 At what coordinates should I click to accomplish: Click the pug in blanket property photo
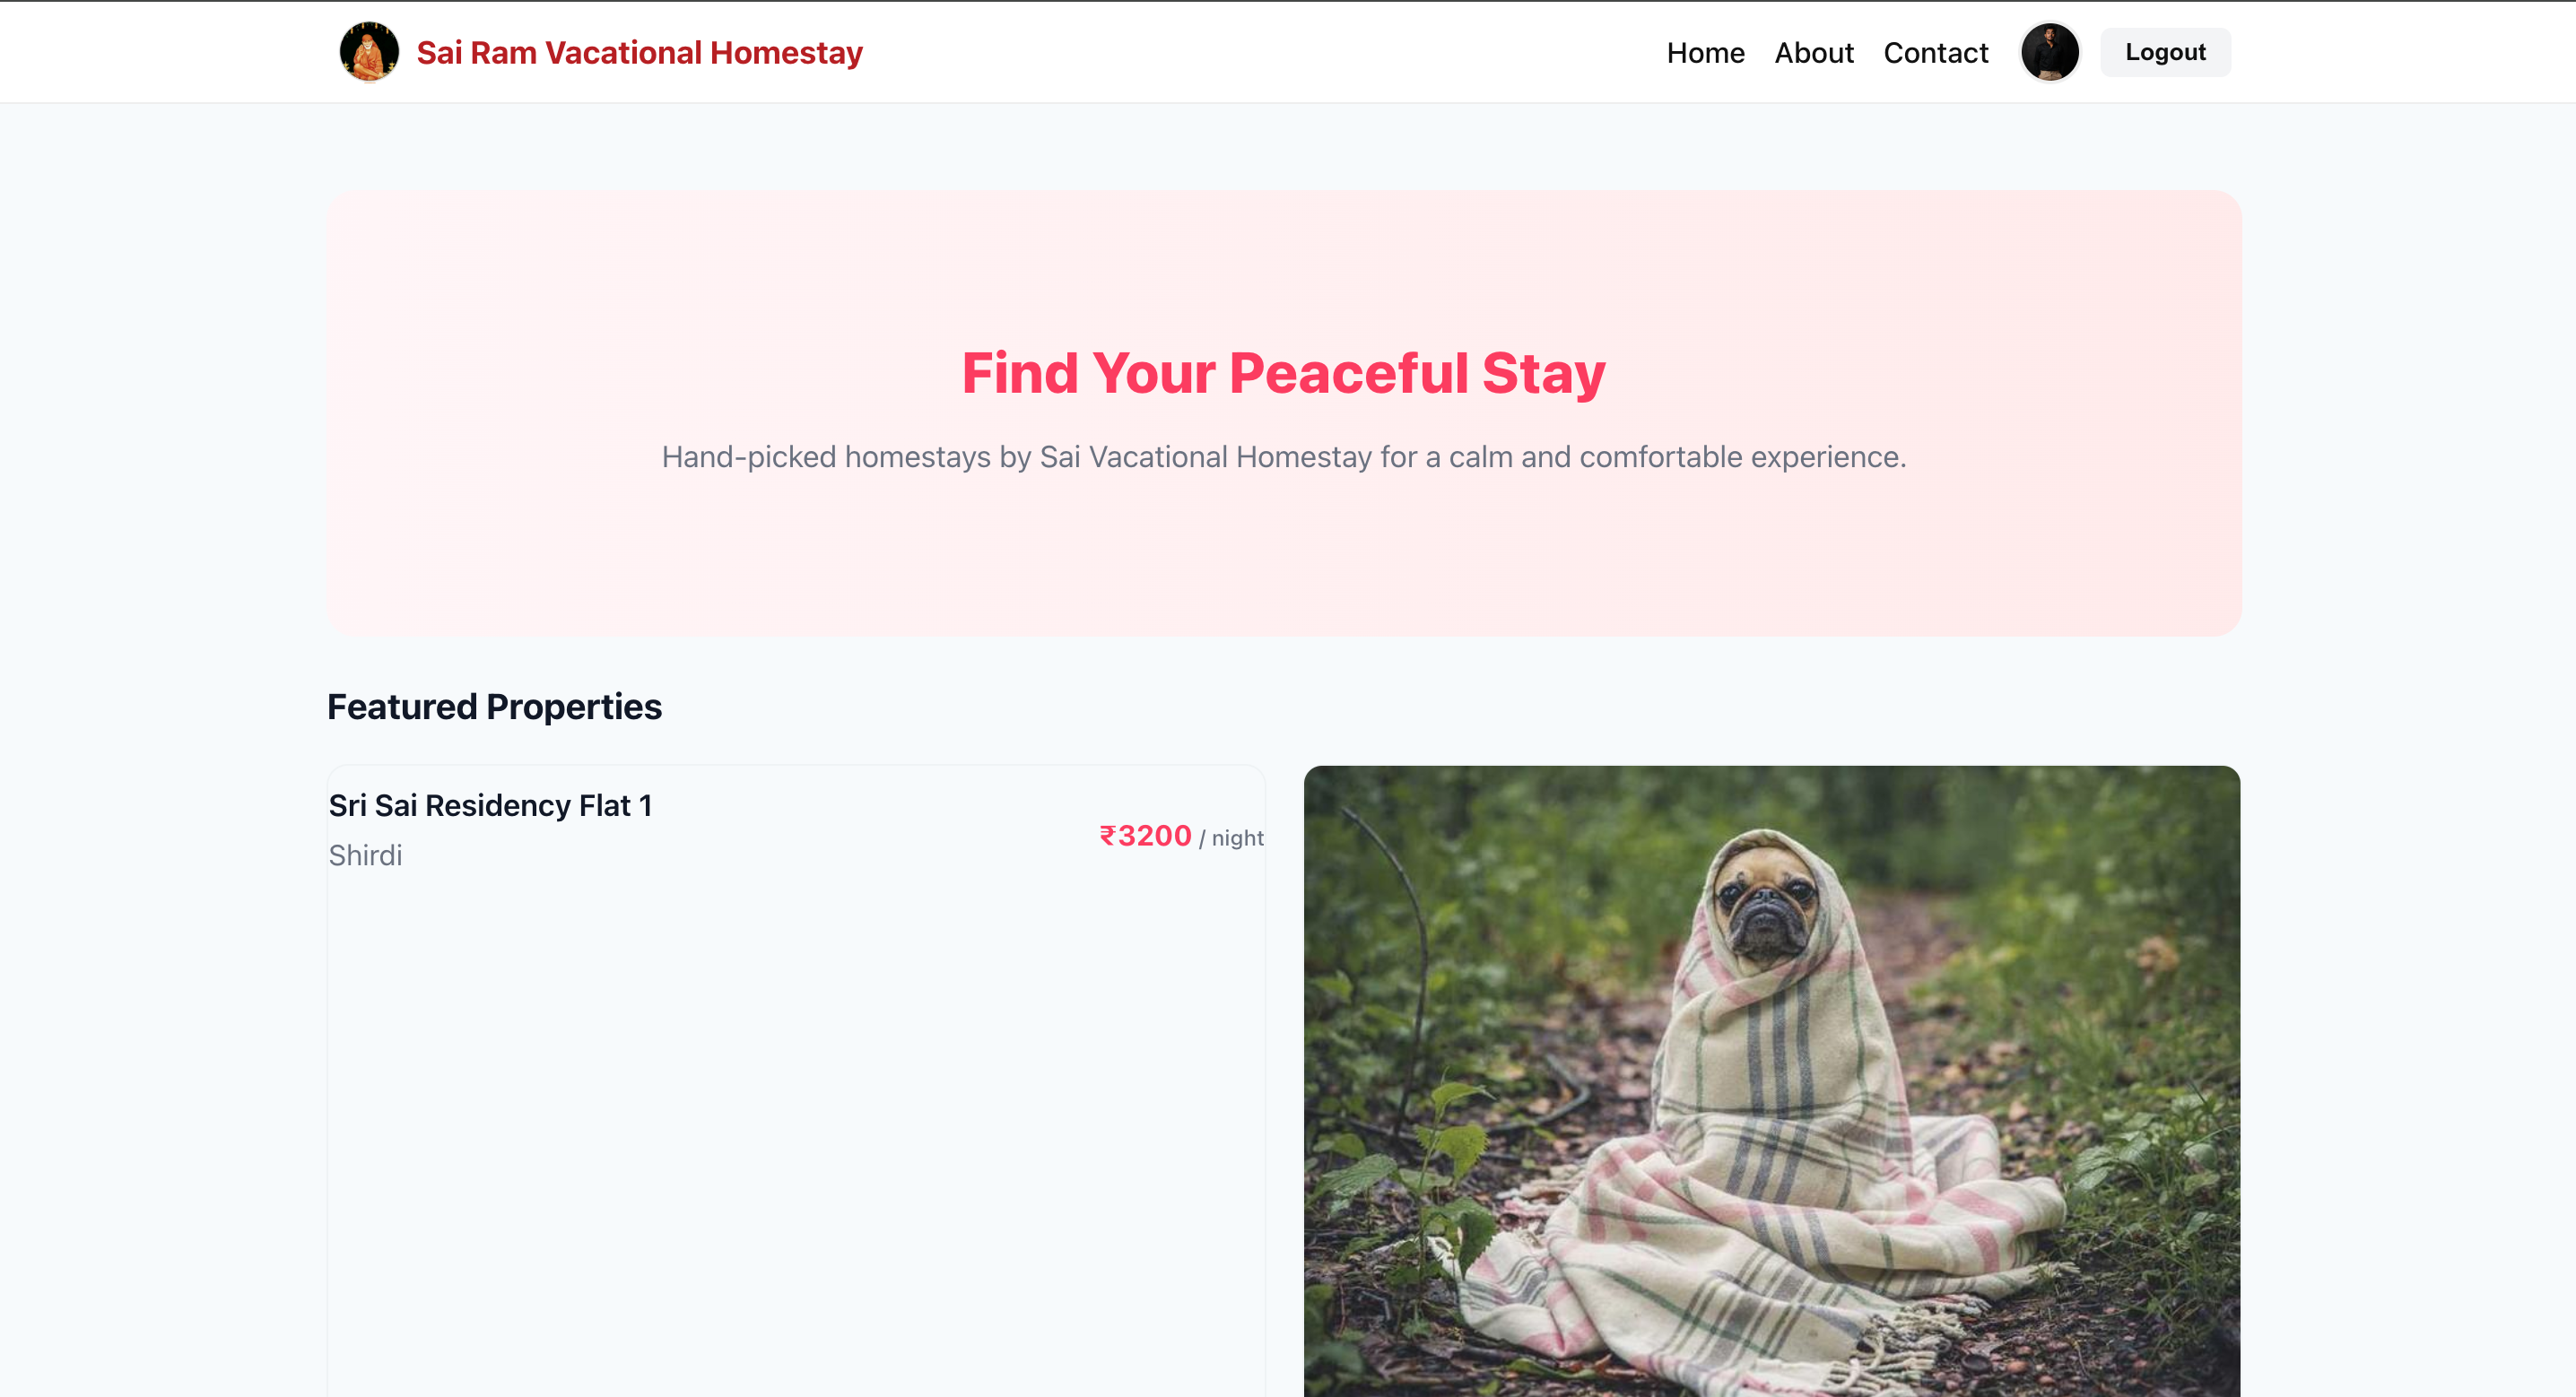coord(1771,1081)
